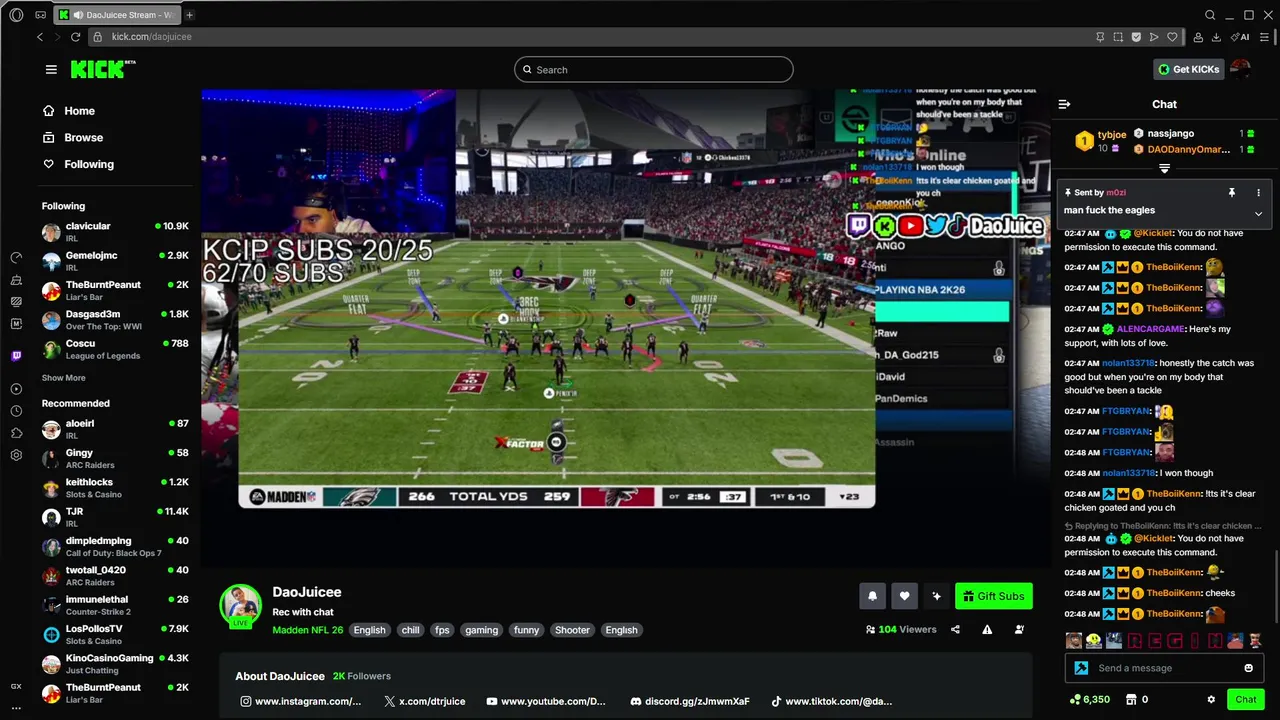This screenshot has height=720, width=1280.
Task: Click the chat identity badge icon in the message box
Action: tap(1081, 668)
